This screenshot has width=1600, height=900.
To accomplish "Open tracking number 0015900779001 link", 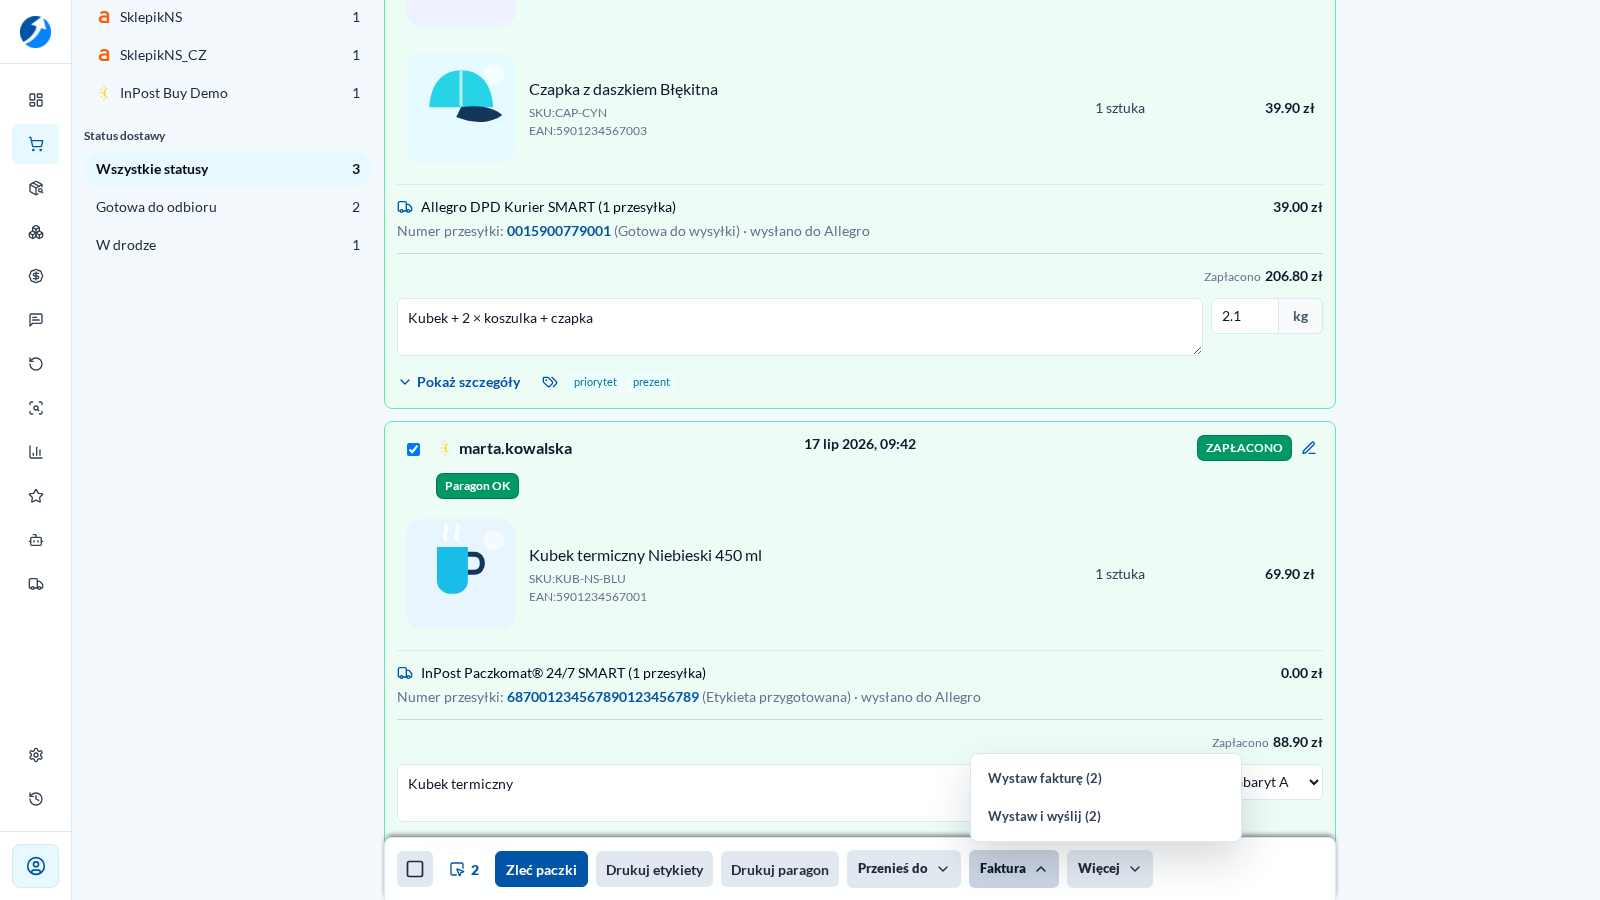I will (x=559, y=231).
